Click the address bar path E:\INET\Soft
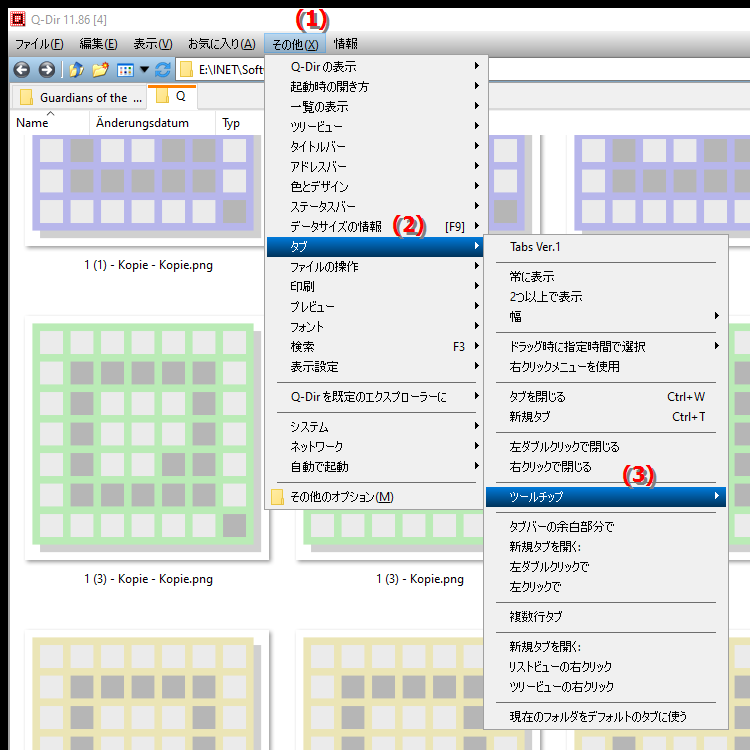This screenshot has width=750, height=750. coord(231,70)
